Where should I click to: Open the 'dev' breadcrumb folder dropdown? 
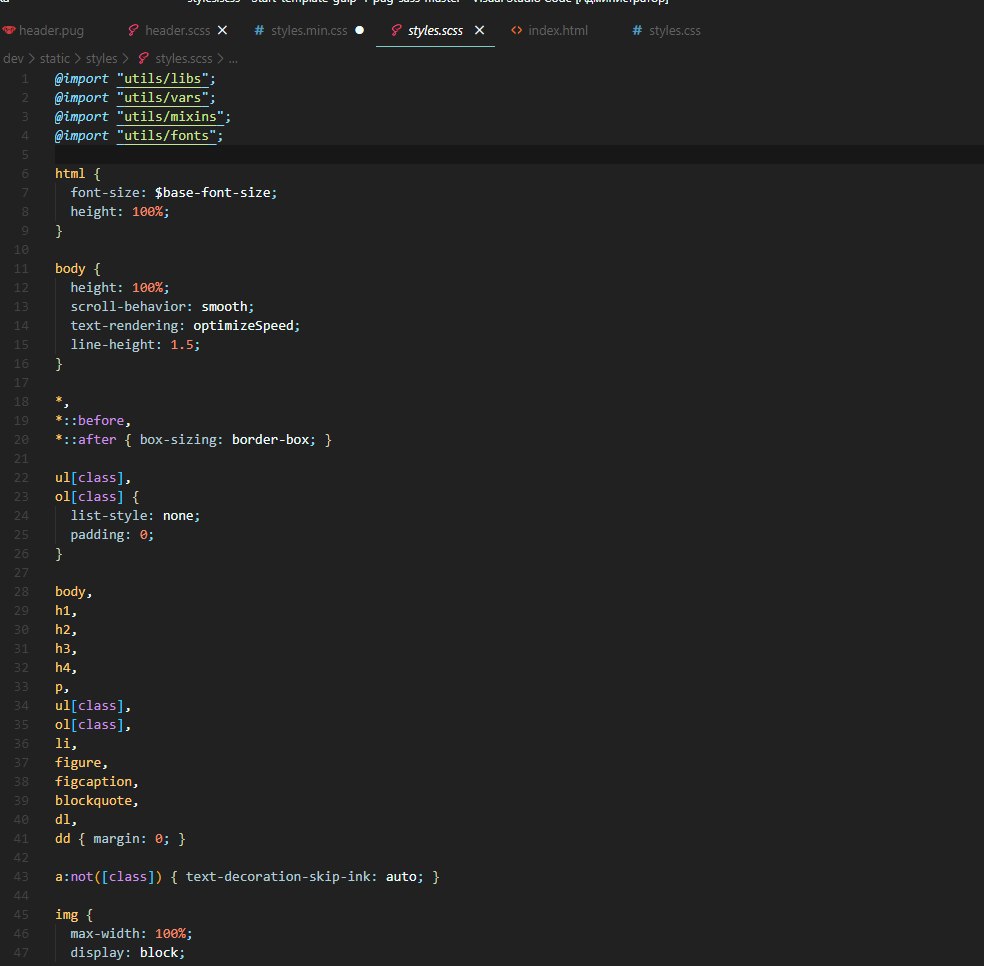(x=14, y=59)
